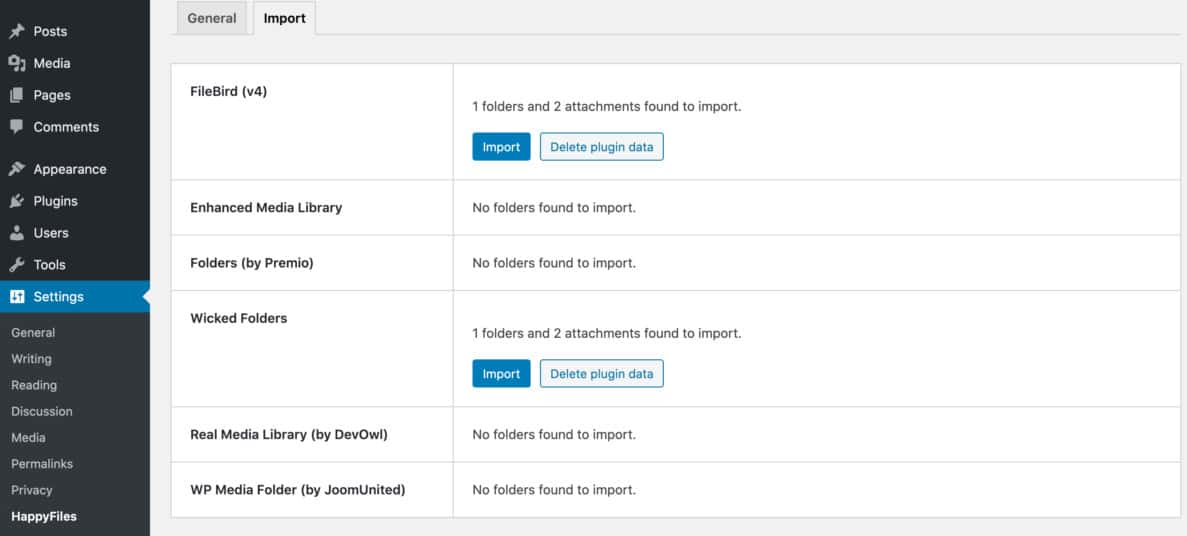Import folders from FileBird (v4)
The height and width of the screenshot is (536, 1187).
[x=501, y=147]
